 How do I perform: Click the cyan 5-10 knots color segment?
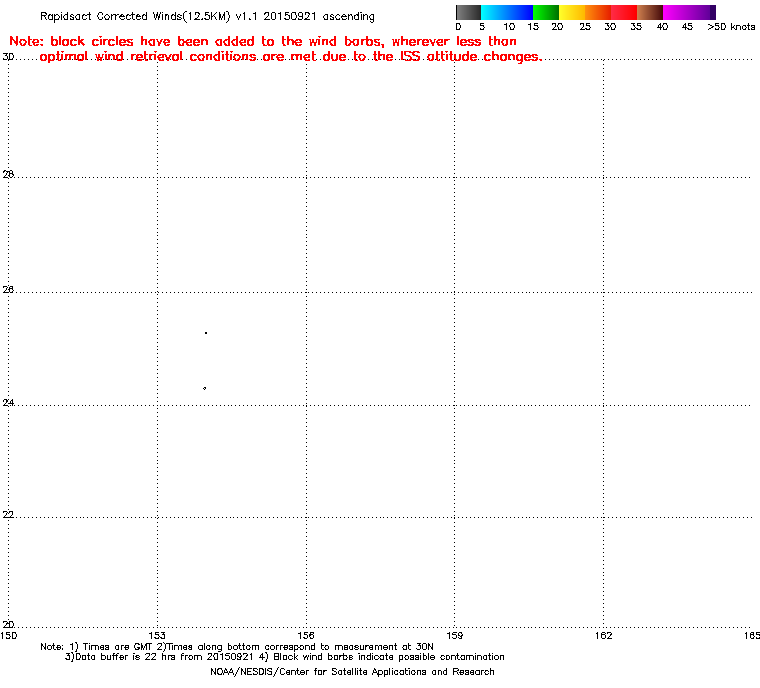[x=494, y=12]
